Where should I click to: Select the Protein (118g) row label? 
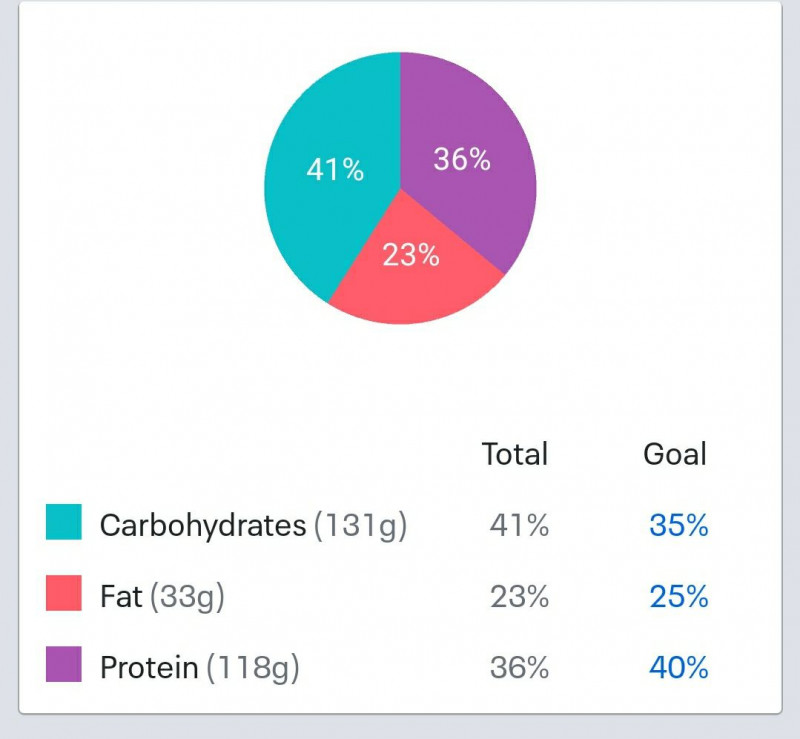point(199,668)
